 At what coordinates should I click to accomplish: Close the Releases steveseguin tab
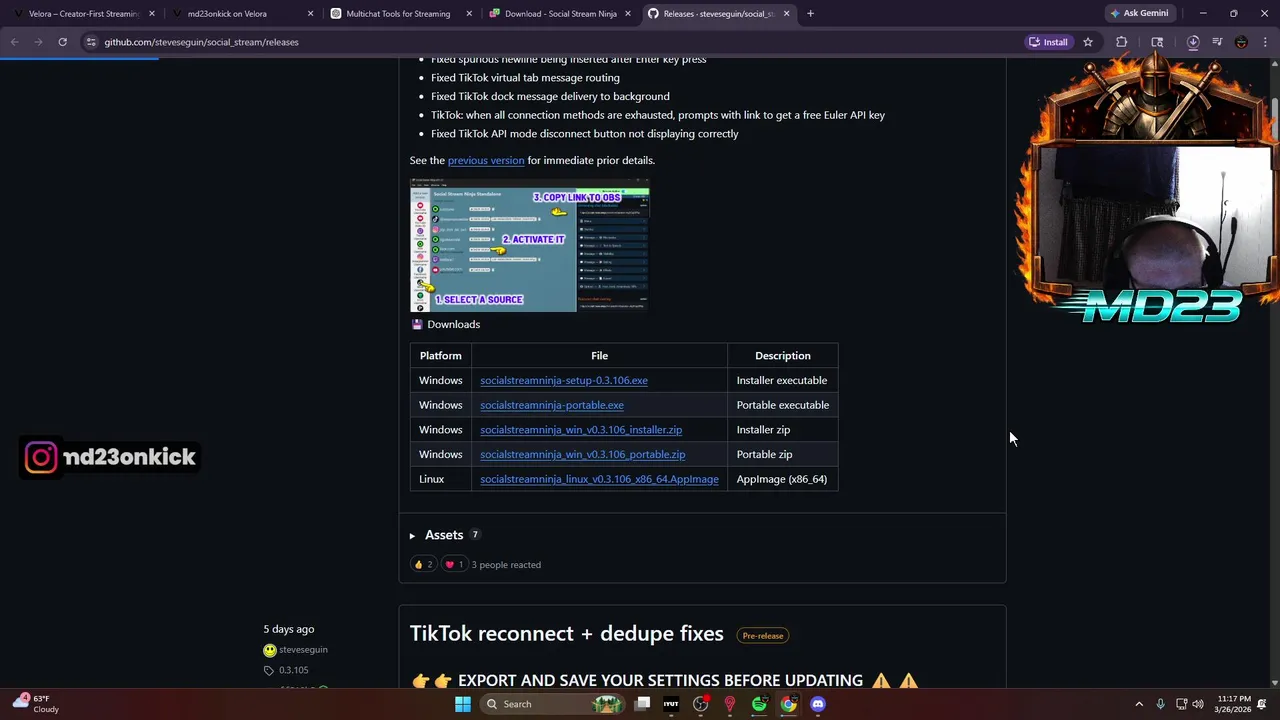click(x=787, y=14)
